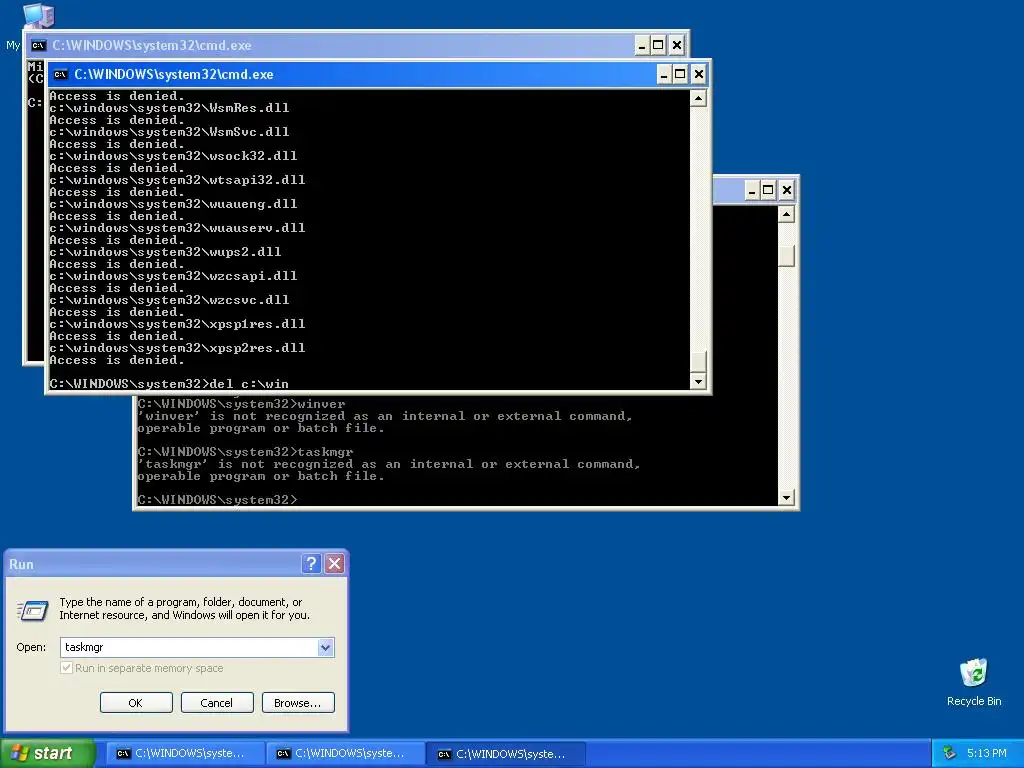1024x768 pixels.
Task: Click the line c:\windows\system32\WsmRes.dll
Action: (169, 108)
